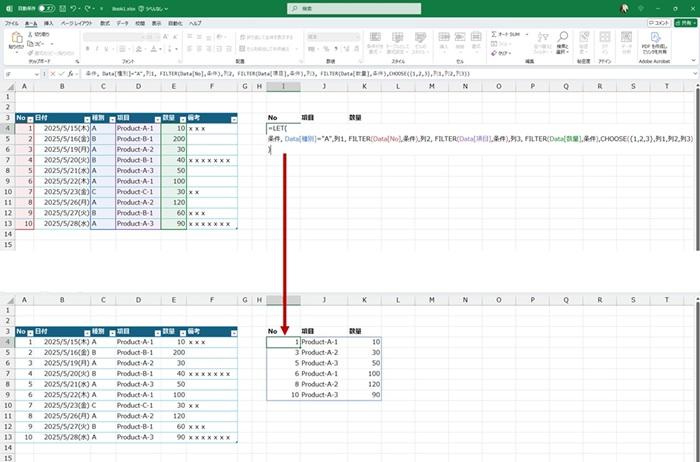Viewport: 700px width, 462px height.
Task: Switch to the 数式 (Formulas) ribbon tab
Action: (x=105, y=21)
